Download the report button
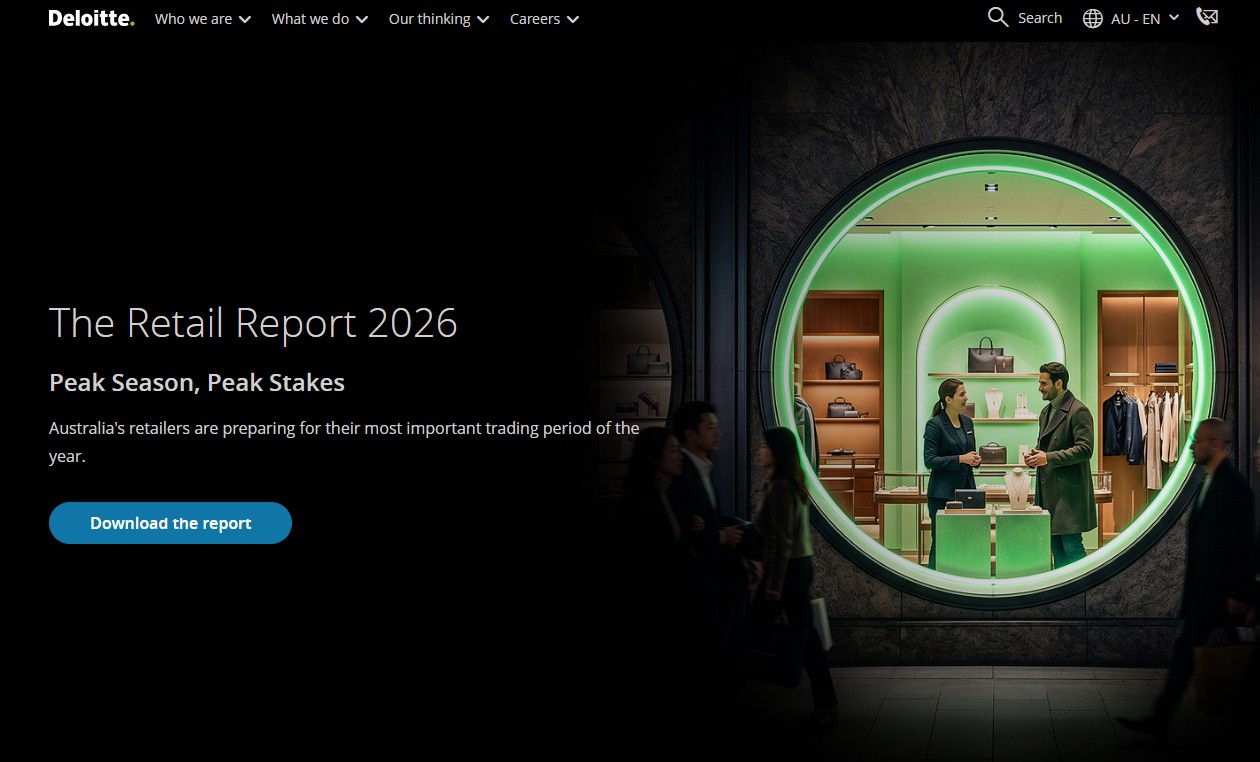The width and height of the screenshot is (1260, 762). [x=170, y=523]
